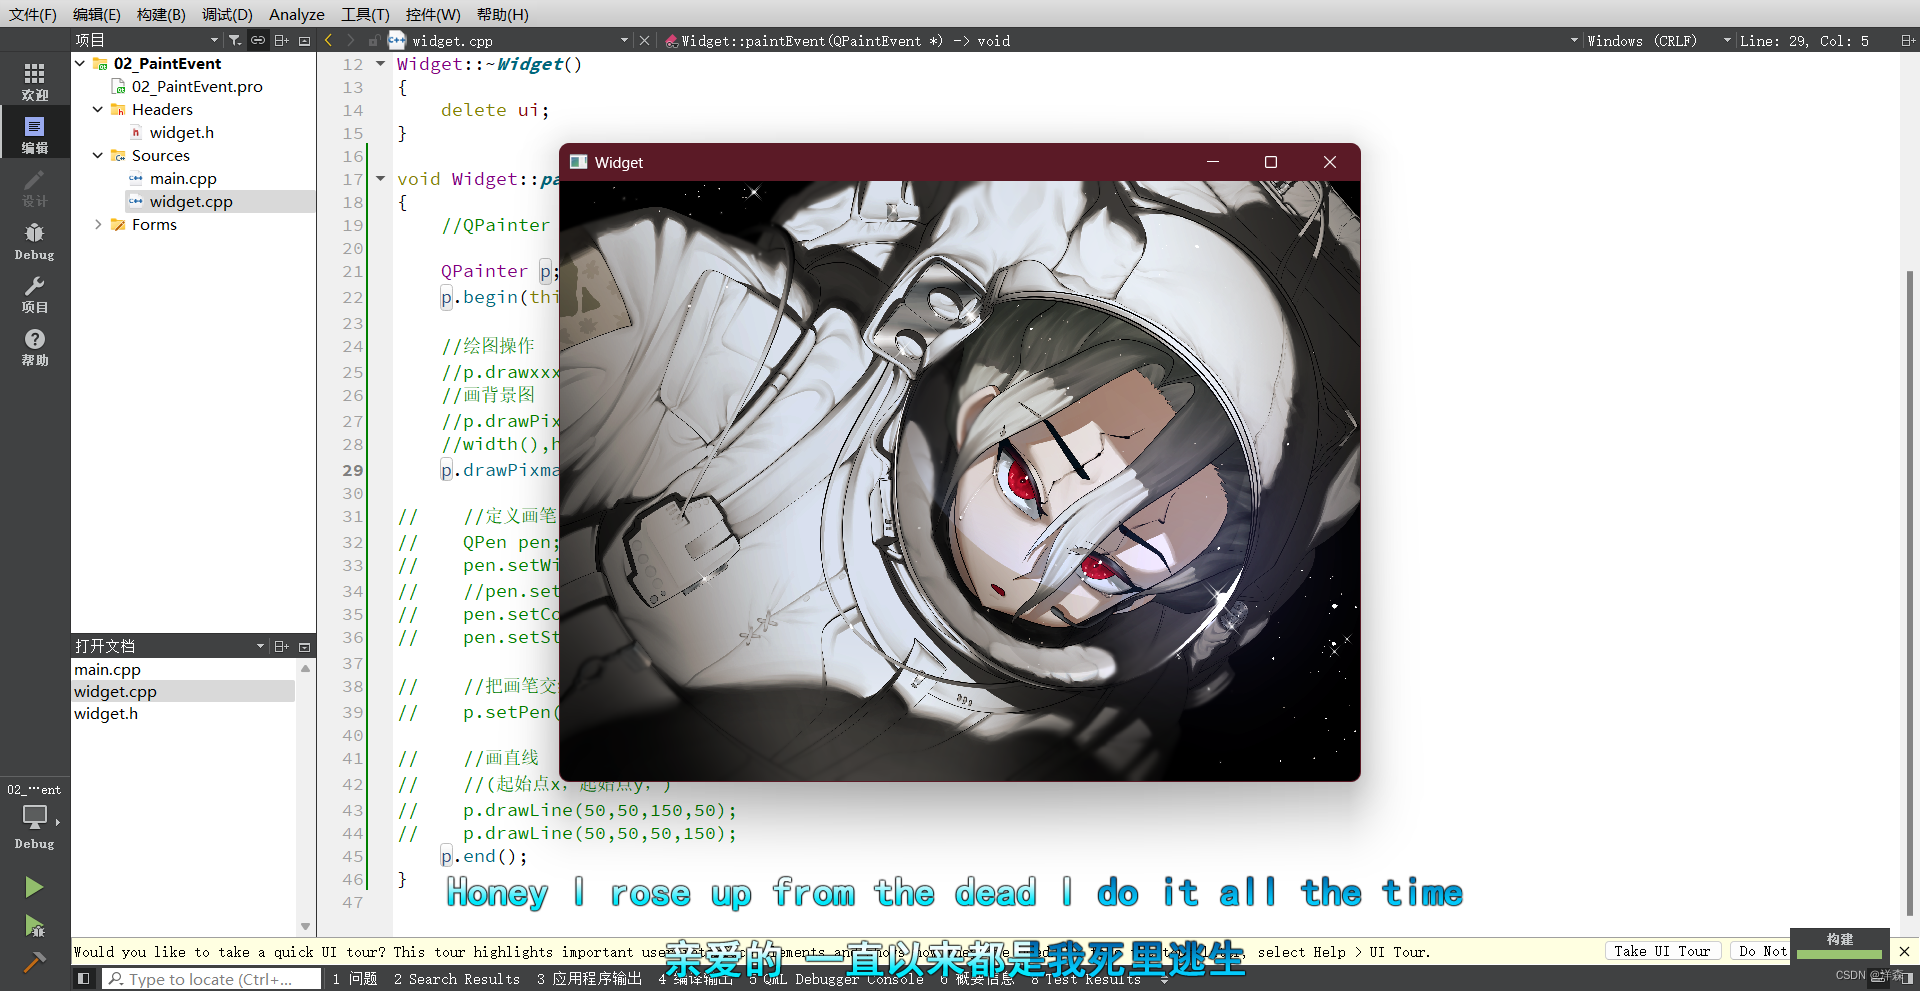Screen dimensions: 1920x991
Task: Go forward in editor navigation history
Action: (x=351, y=40)
